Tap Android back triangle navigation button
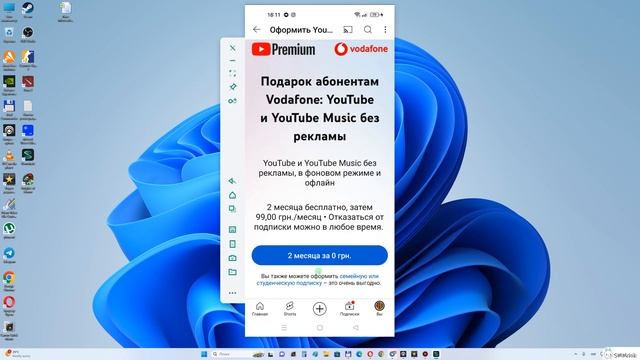Image resolution: width=640 pixels, height=360 pixels. click(x=356, y=328)
